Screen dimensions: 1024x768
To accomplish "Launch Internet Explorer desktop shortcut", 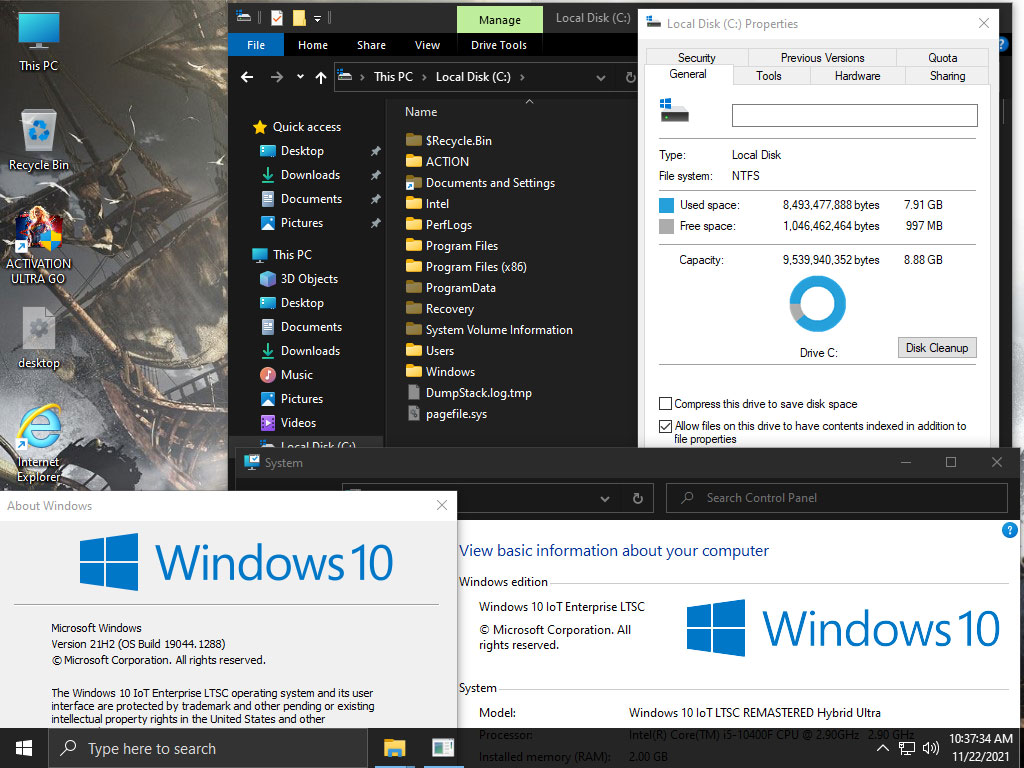I will pos(39,444).
